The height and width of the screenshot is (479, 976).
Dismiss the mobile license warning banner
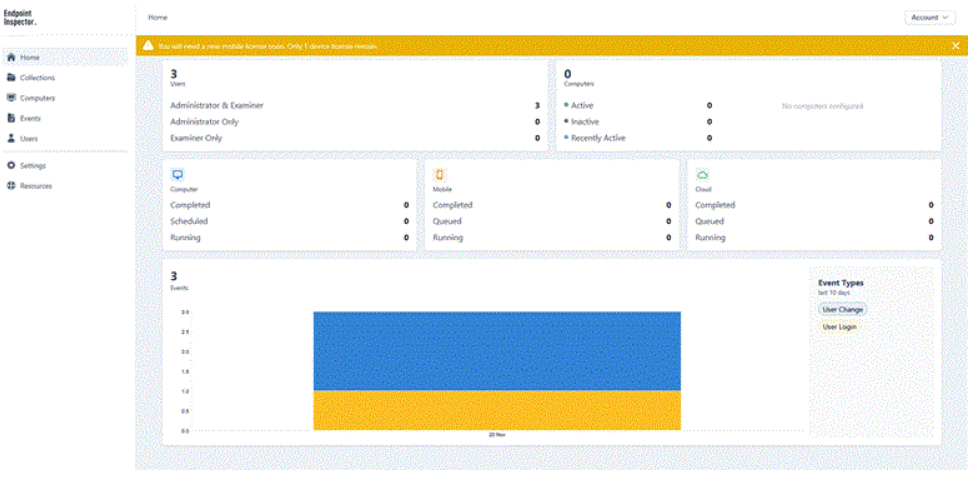tap(955, 46)
